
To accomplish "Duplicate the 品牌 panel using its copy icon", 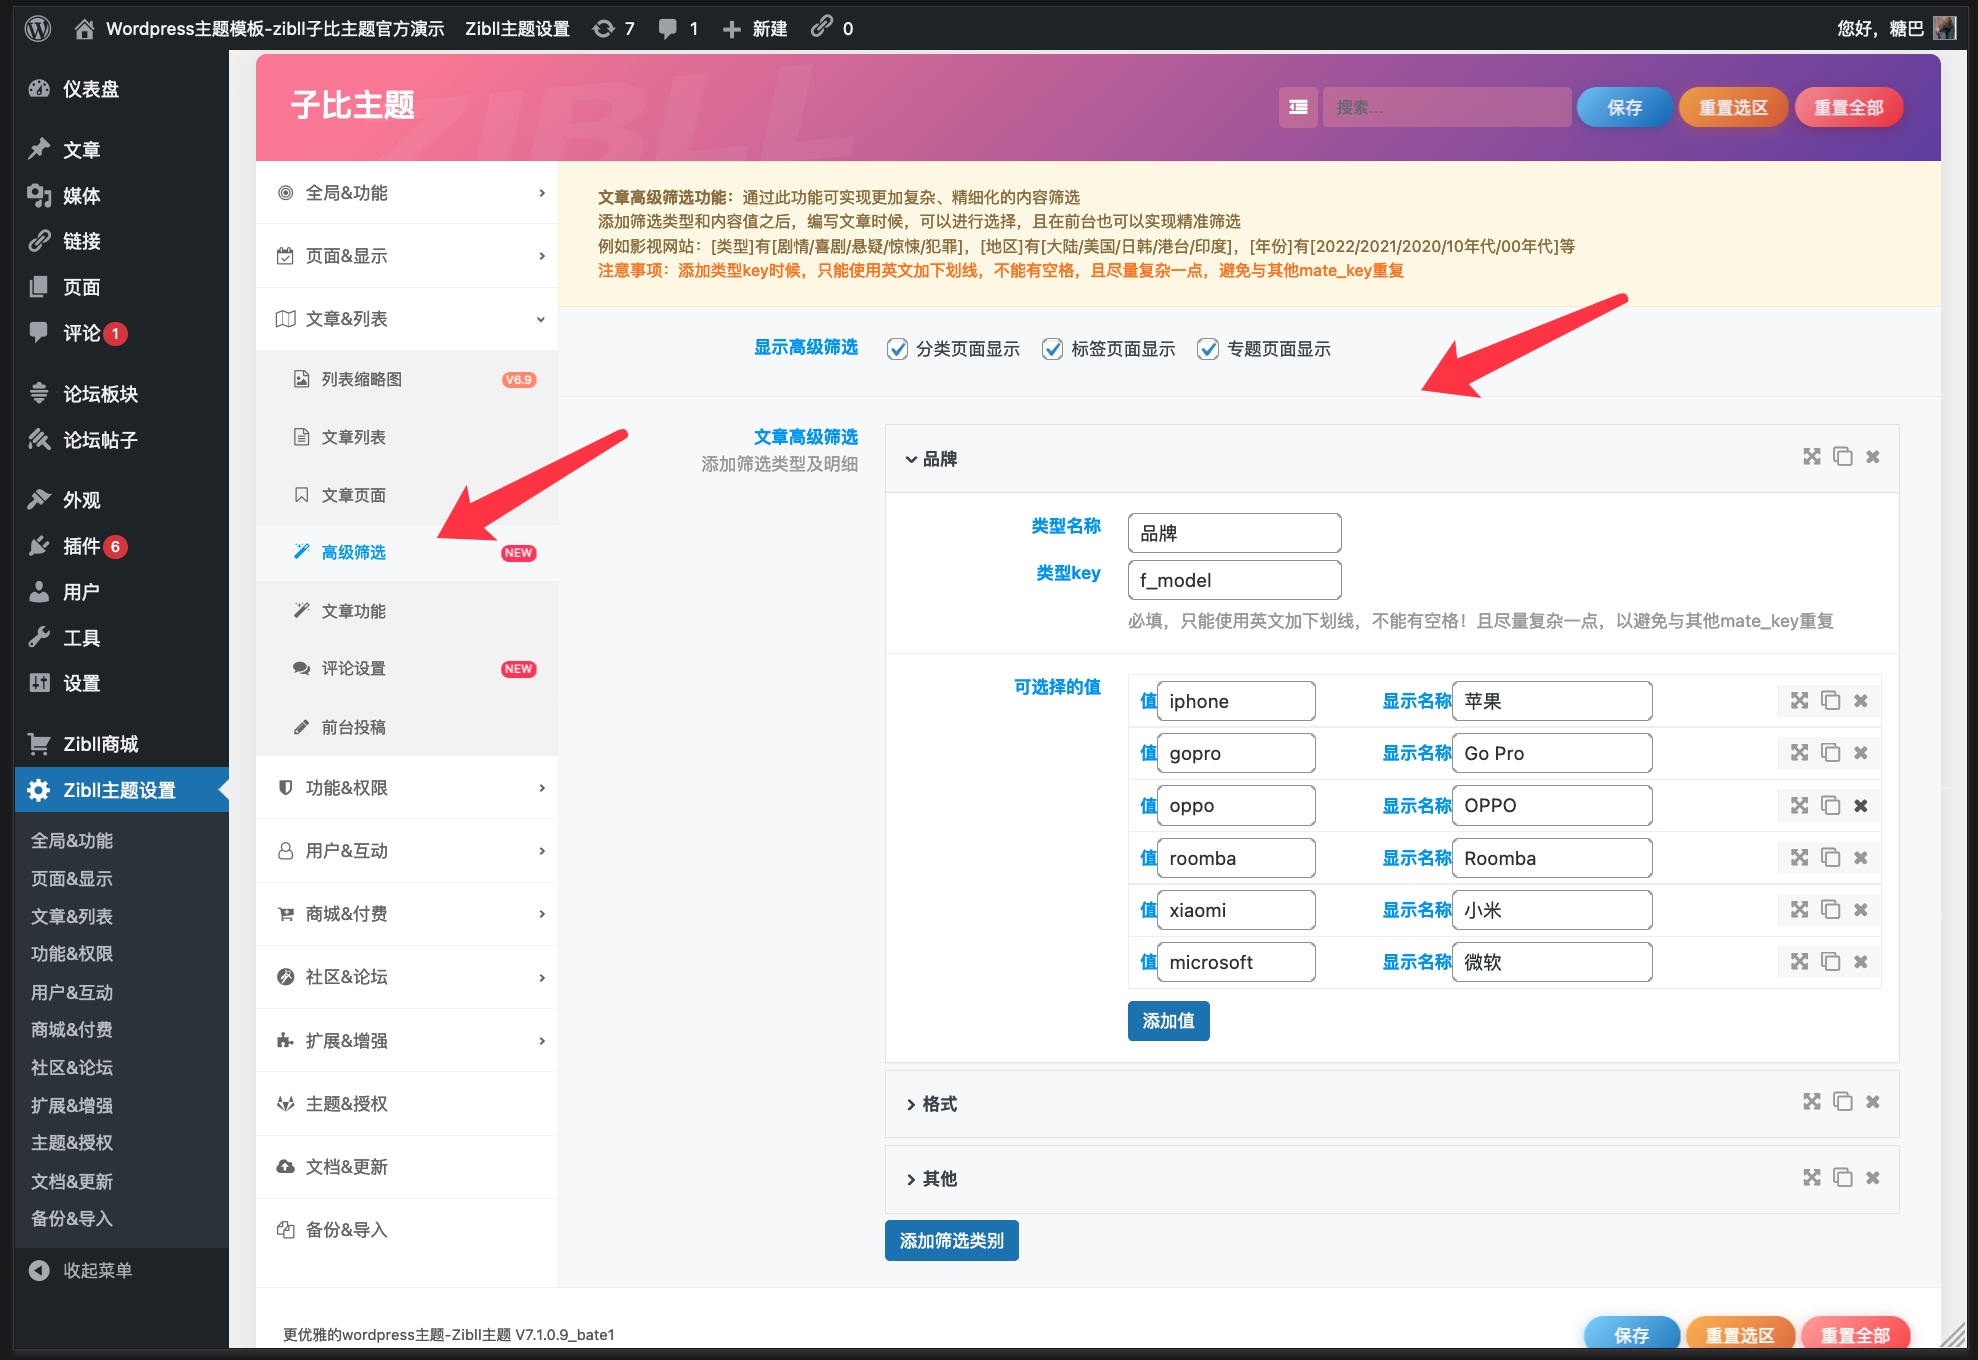I will coord(1842,457).
